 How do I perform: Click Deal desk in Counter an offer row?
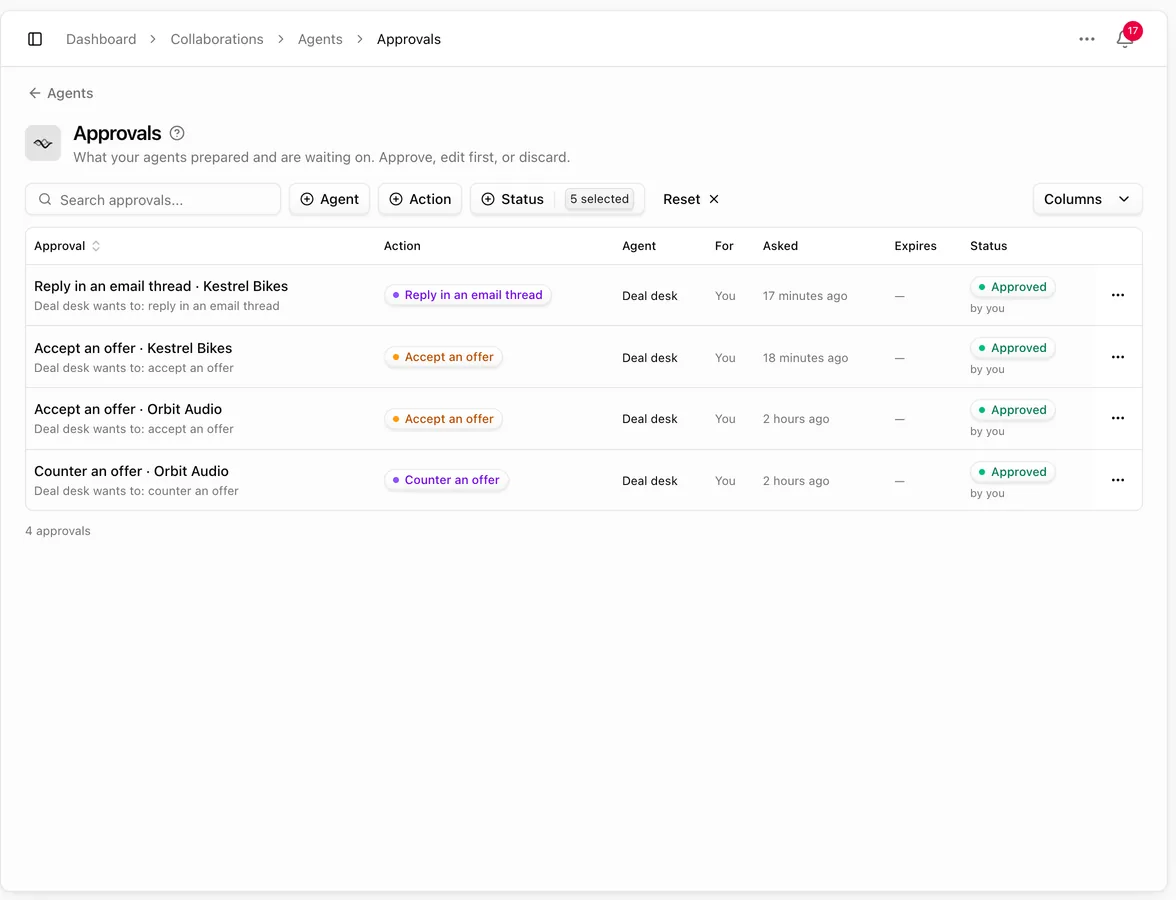pyautogui.click(x=650, y=481)
